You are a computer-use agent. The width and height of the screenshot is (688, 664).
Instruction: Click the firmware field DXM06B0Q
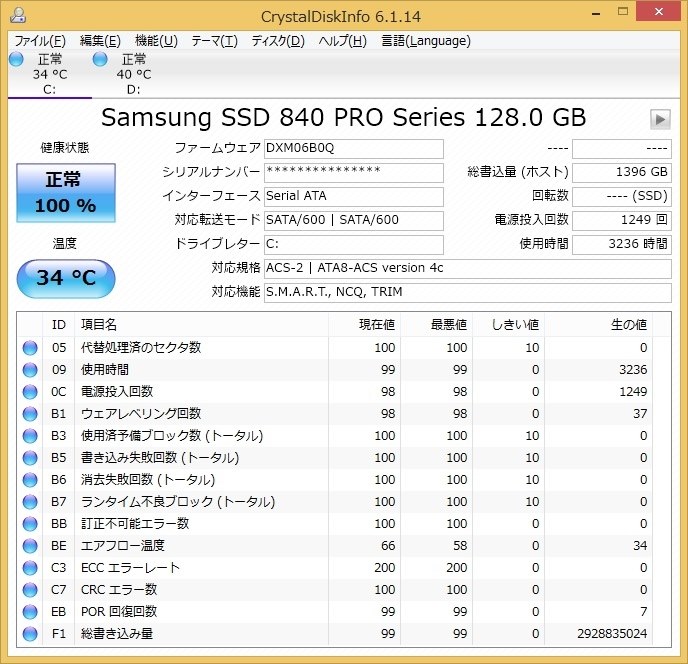click(x=354, y=149)
